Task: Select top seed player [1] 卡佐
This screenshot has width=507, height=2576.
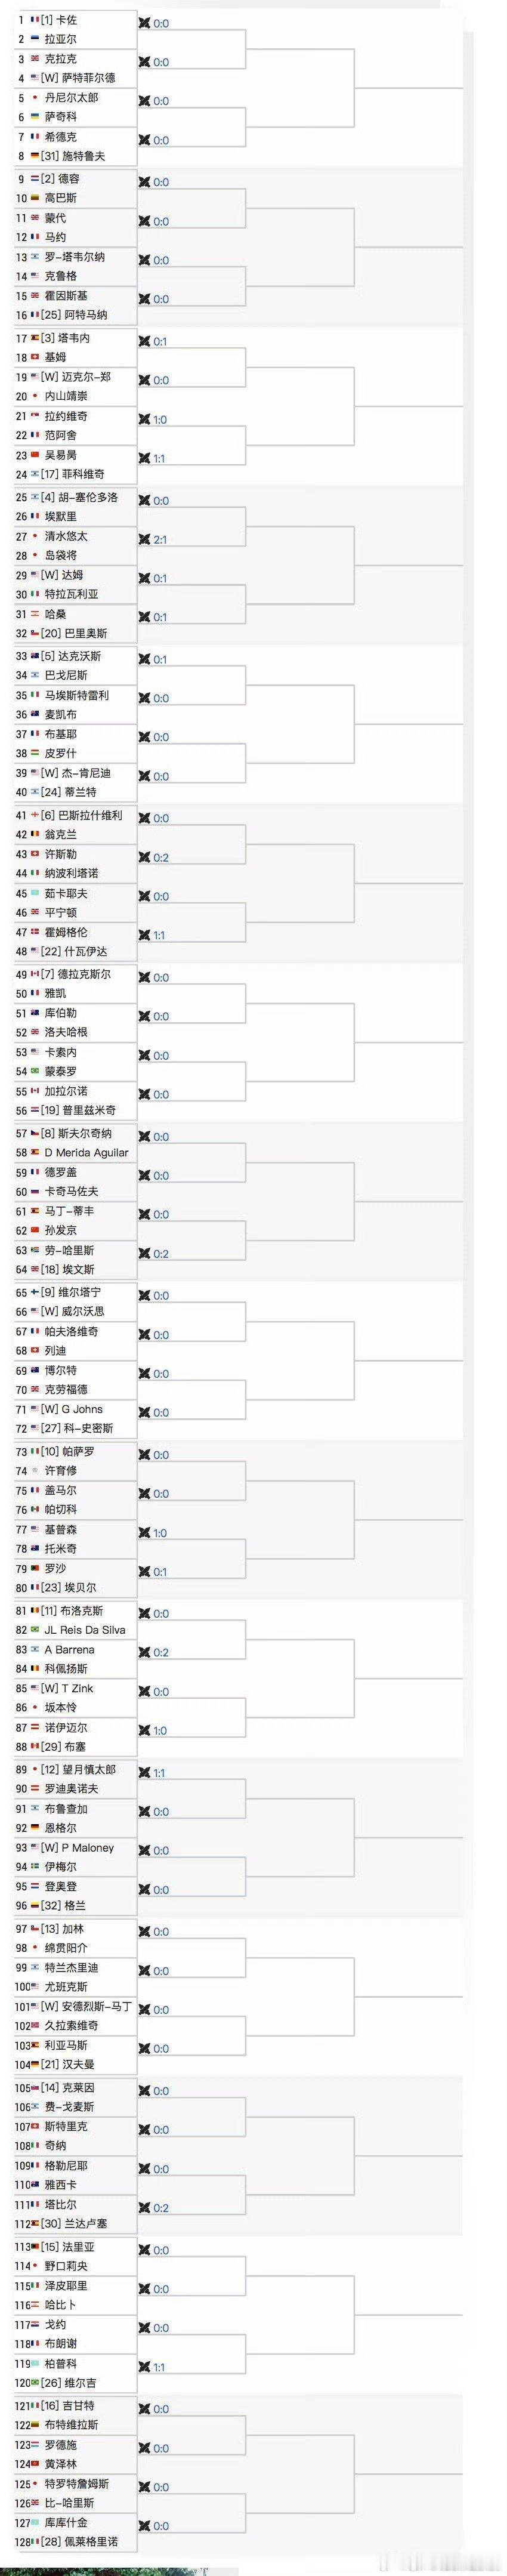Action: pos(59,20)
